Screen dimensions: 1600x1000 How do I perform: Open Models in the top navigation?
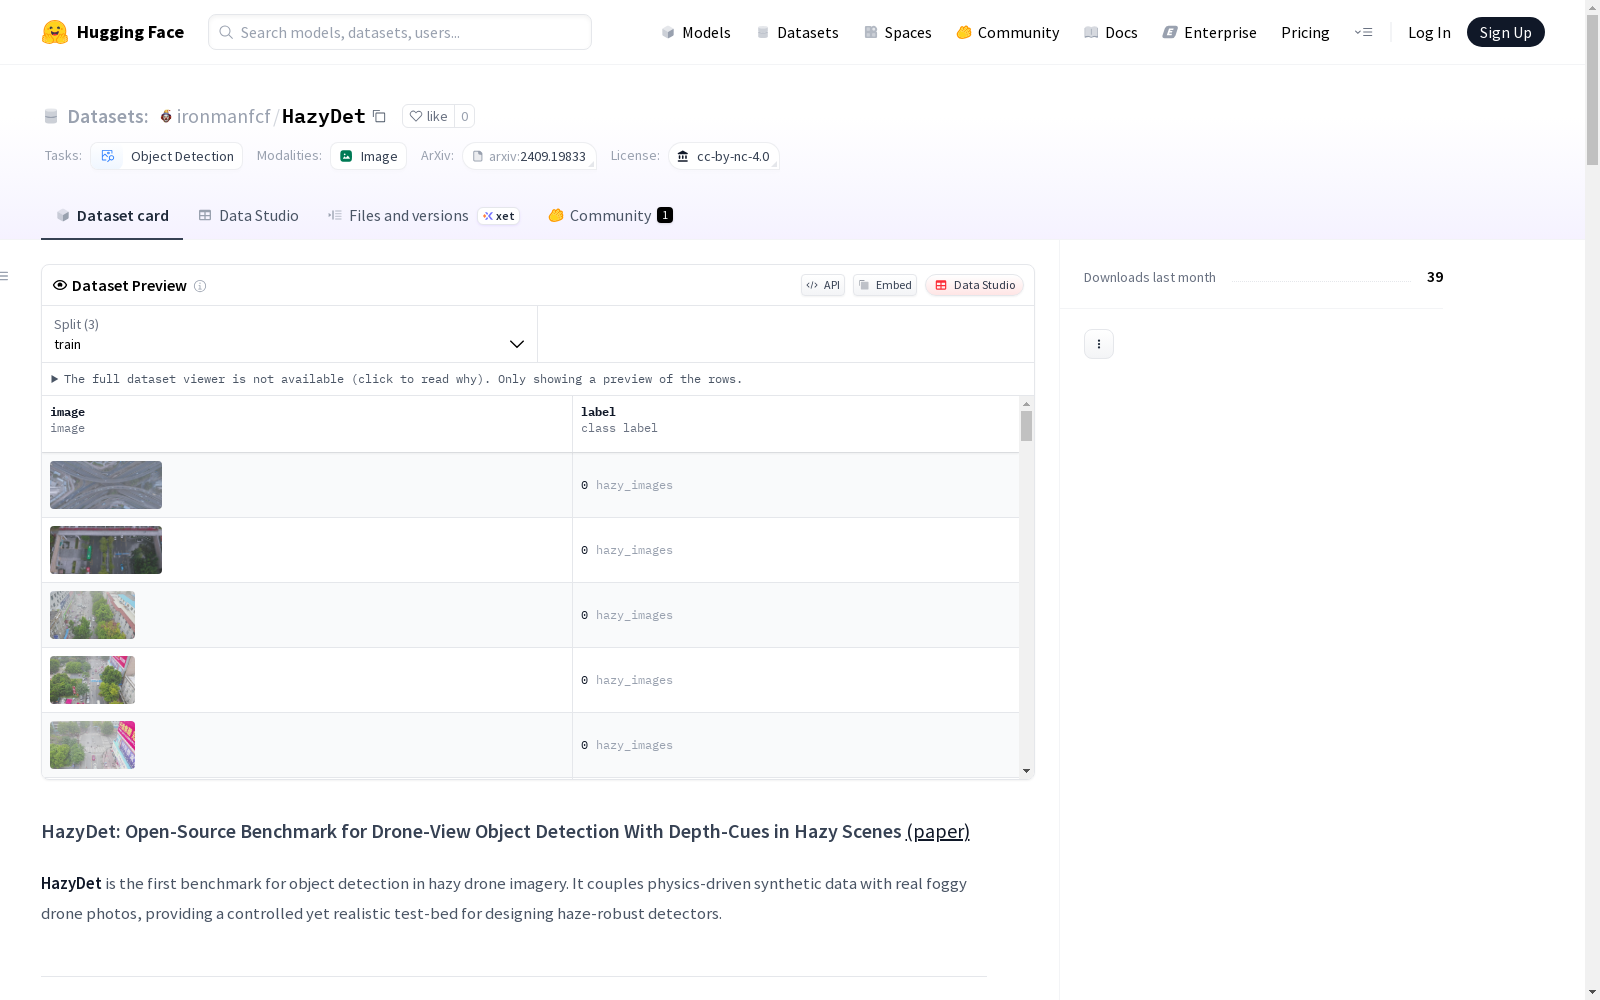point(696,32)
